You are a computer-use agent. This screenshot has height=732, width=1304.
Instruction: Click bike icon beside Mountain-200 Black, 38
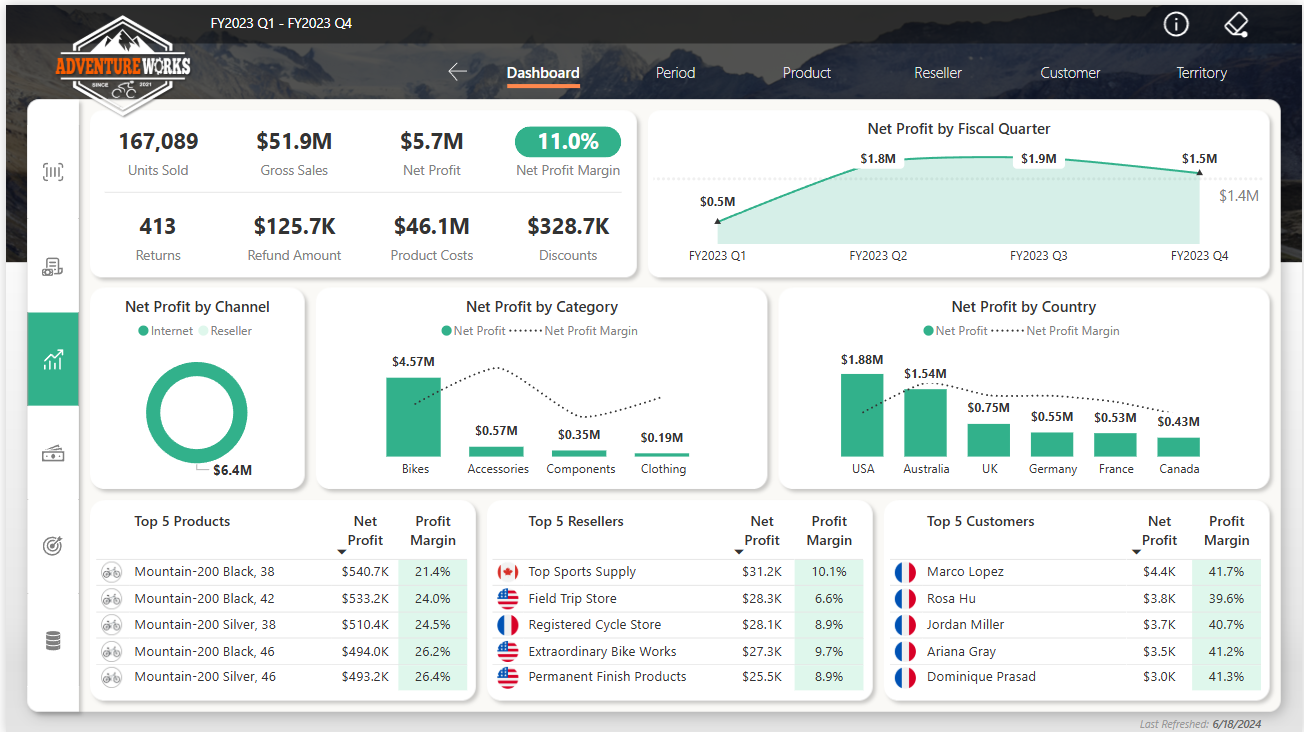point(111,572)
